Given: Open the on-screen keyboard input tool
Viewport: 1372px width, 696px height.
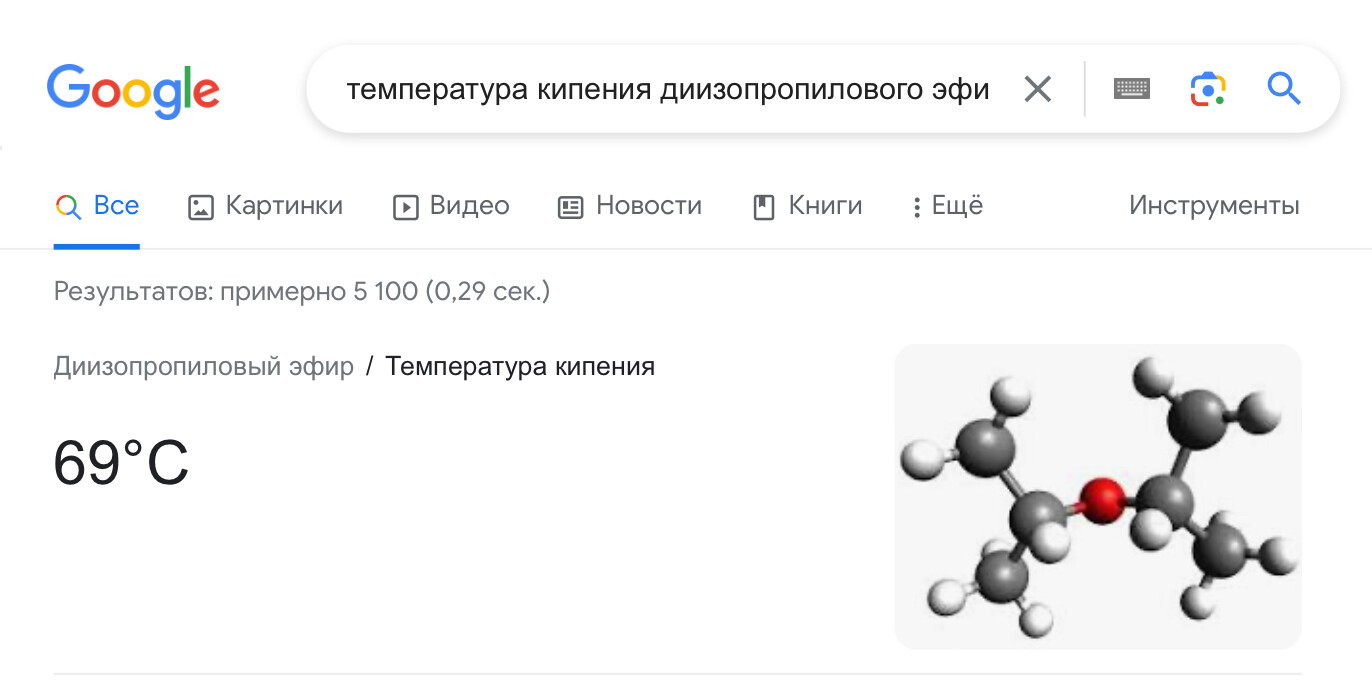Looking at the screenshot, I should click(x=1132, y=90).
